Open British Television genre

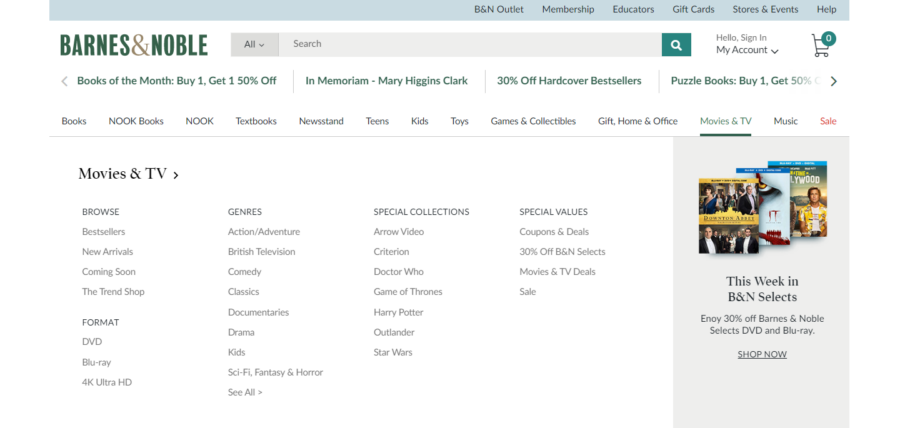262,252
